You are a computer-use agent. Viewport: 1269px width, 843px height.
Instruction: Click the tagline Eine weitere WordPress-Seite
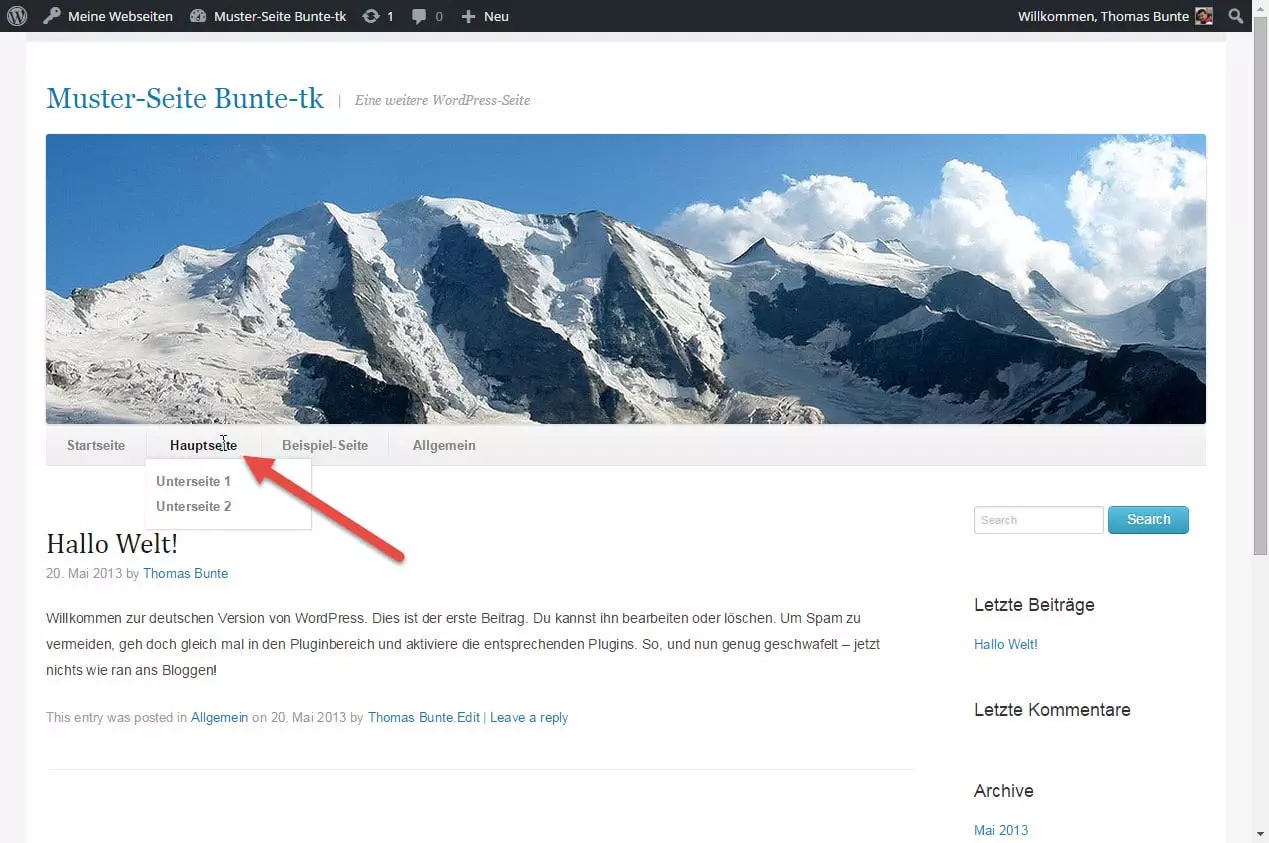pyautogui.click(x=442, y=100)
